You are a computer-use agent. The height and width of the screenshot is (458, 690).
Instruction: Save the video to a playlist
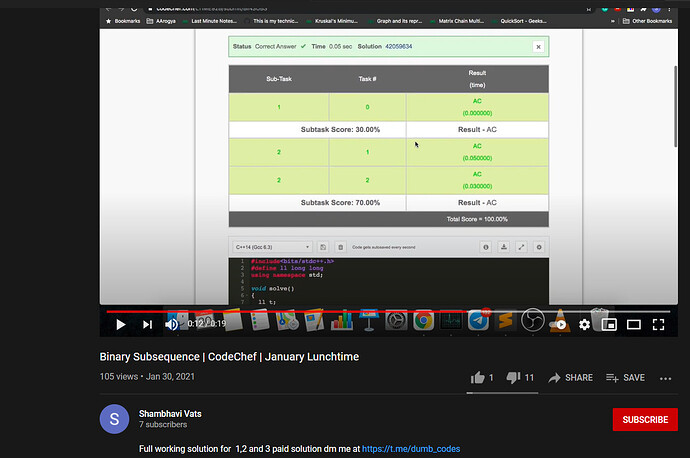pos(625,377)
